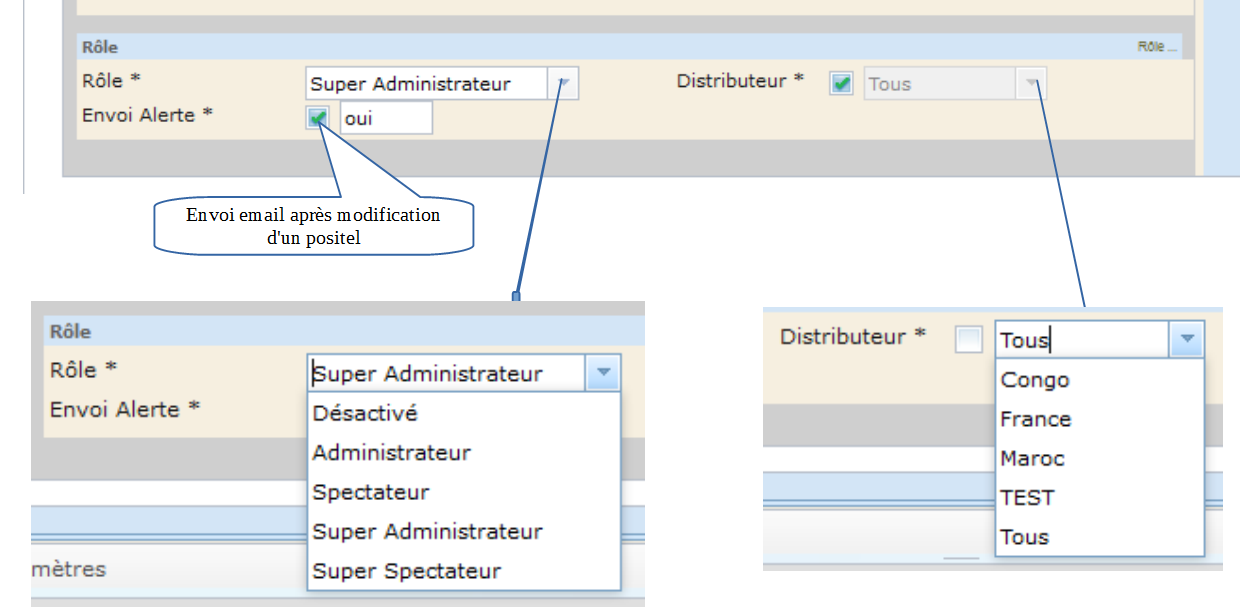The width and height of the screenshot is (1258, 609).
Task: Select 'Congo' as distributor
Action: [x=1035, y=380]
